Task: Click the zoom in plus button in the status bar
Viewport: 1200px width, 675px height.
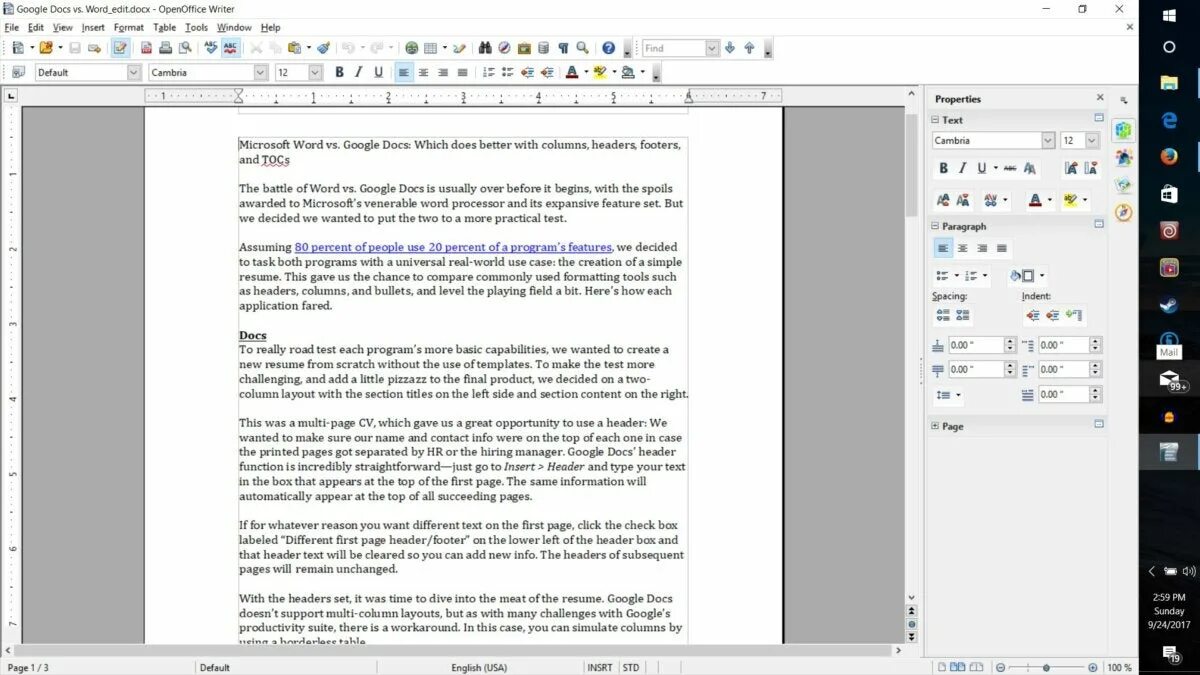Action: point(1092,667)
